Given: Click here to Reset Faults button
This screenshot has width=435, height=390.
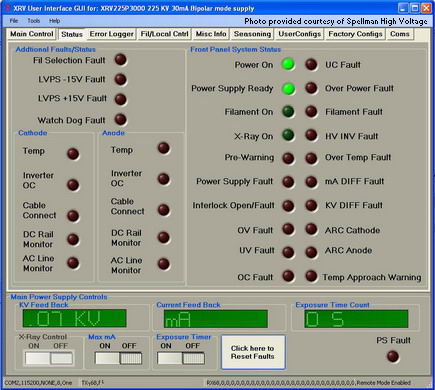Looking at the screenshot, I should click(253, 352).
